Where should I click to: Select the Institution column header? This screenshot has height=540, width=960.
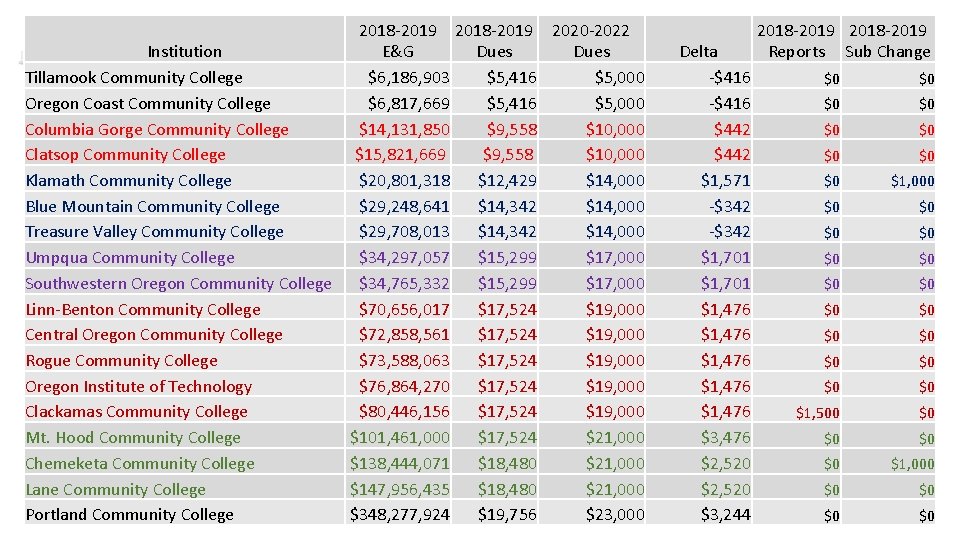tap(184, 51)
